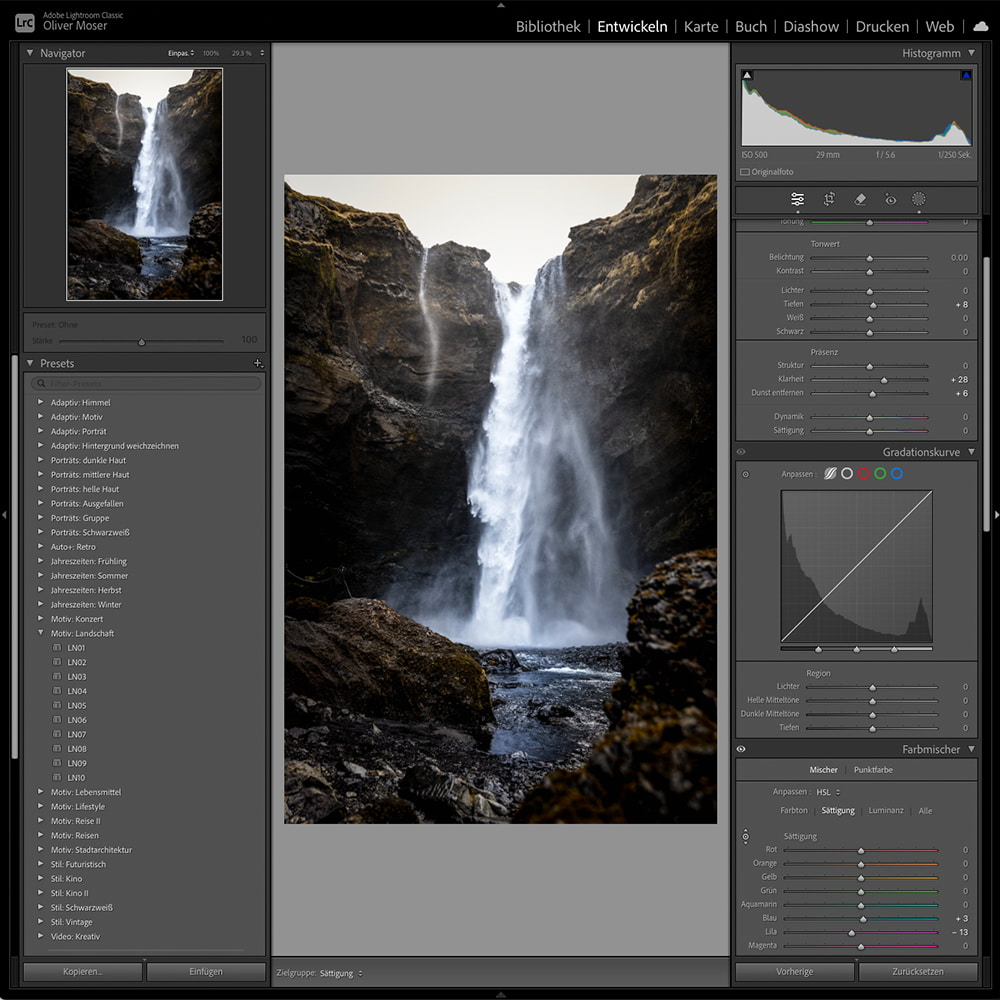Switch to the Diashow module

[x=811, y=26]
